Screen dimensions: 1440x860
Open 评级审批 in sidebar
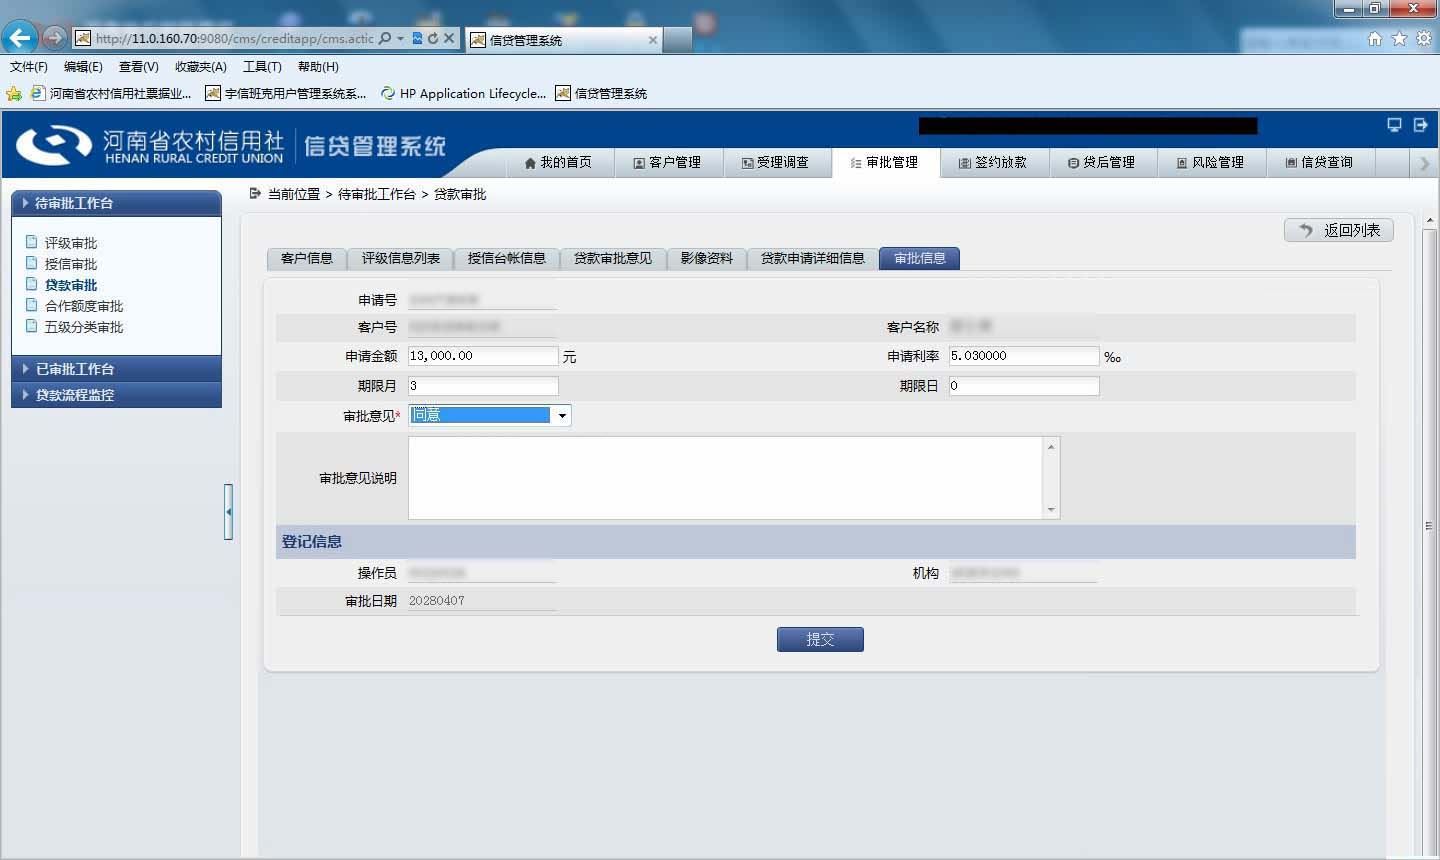coord(70,243)
